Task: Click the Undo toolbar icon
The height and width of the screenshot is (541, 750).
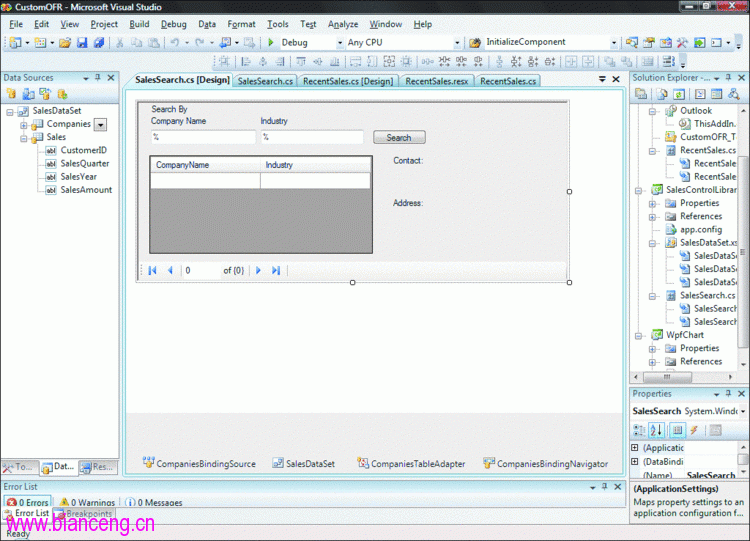Action: [175, 43]
